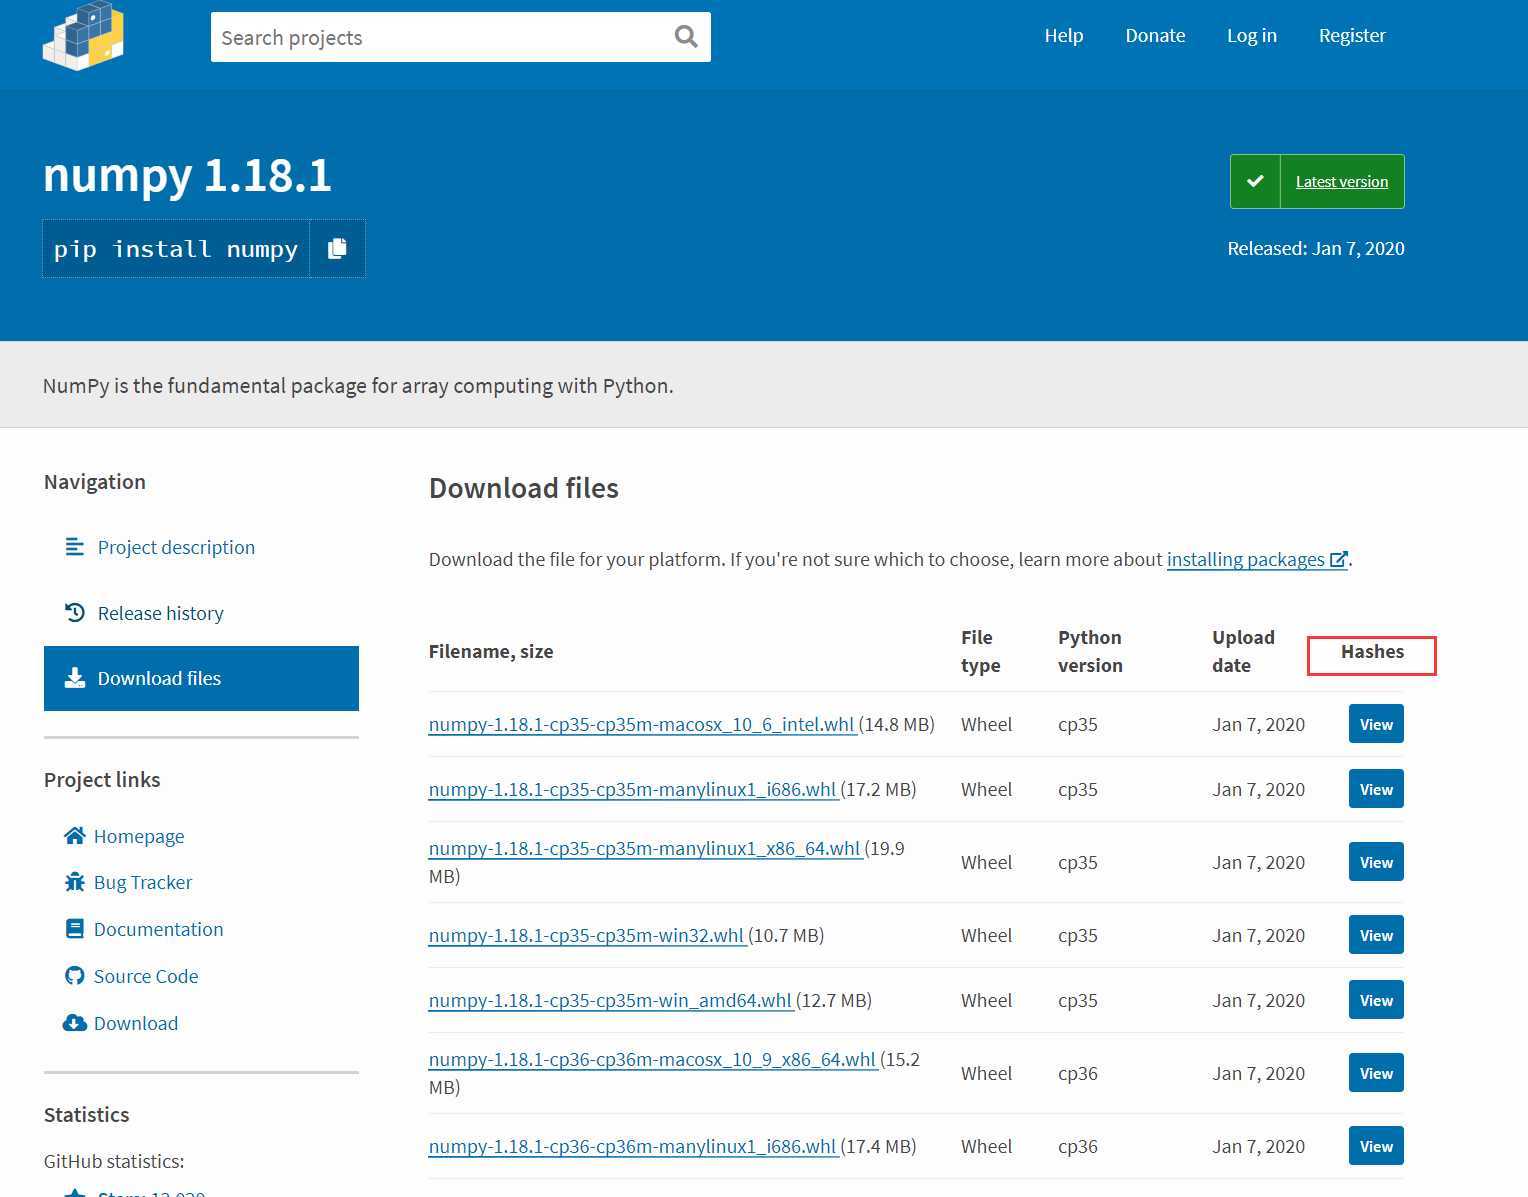Image resolution: width=1528 pixels, height=1197 pixels.
Task: Click the Navigation sidebar heading
Action: 95,481
